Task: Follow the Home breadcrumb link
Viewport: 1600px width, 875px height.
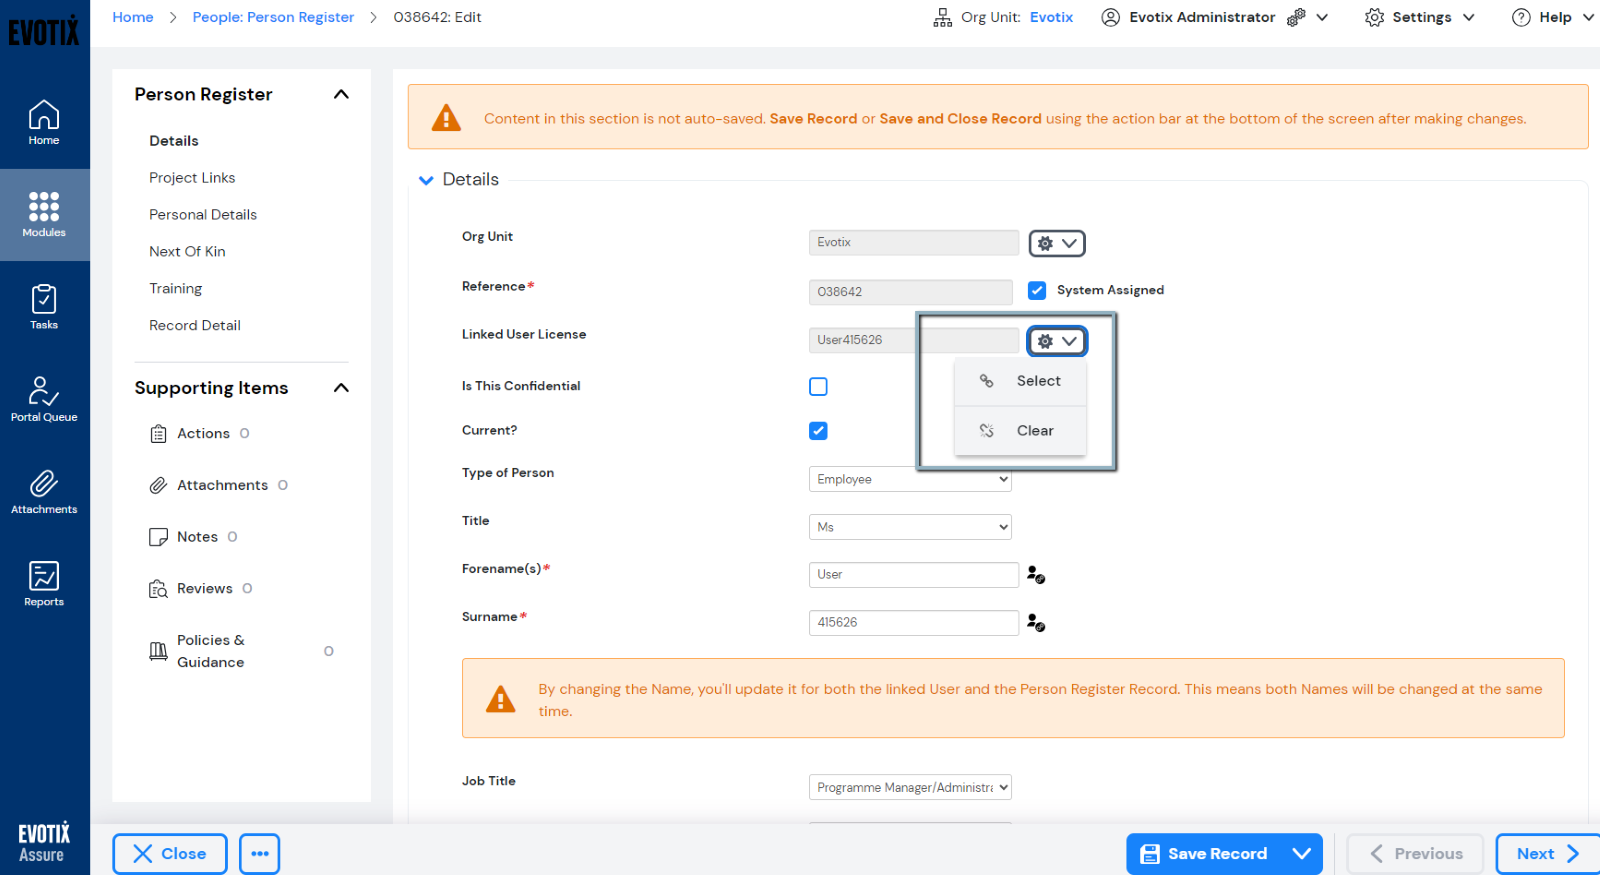Action: [133, 17]
